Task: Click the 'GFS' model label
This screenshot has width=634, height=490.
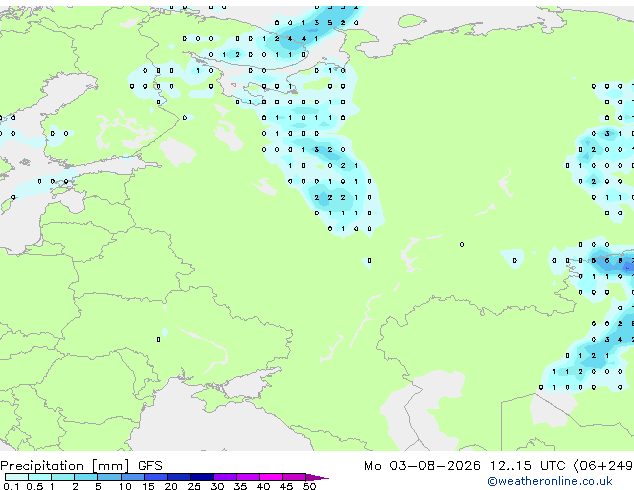Action: pos(150,466)
